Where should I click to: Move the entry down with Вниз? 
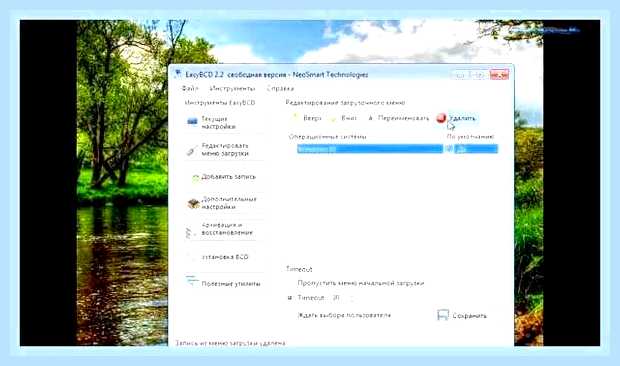coord(344,118)
